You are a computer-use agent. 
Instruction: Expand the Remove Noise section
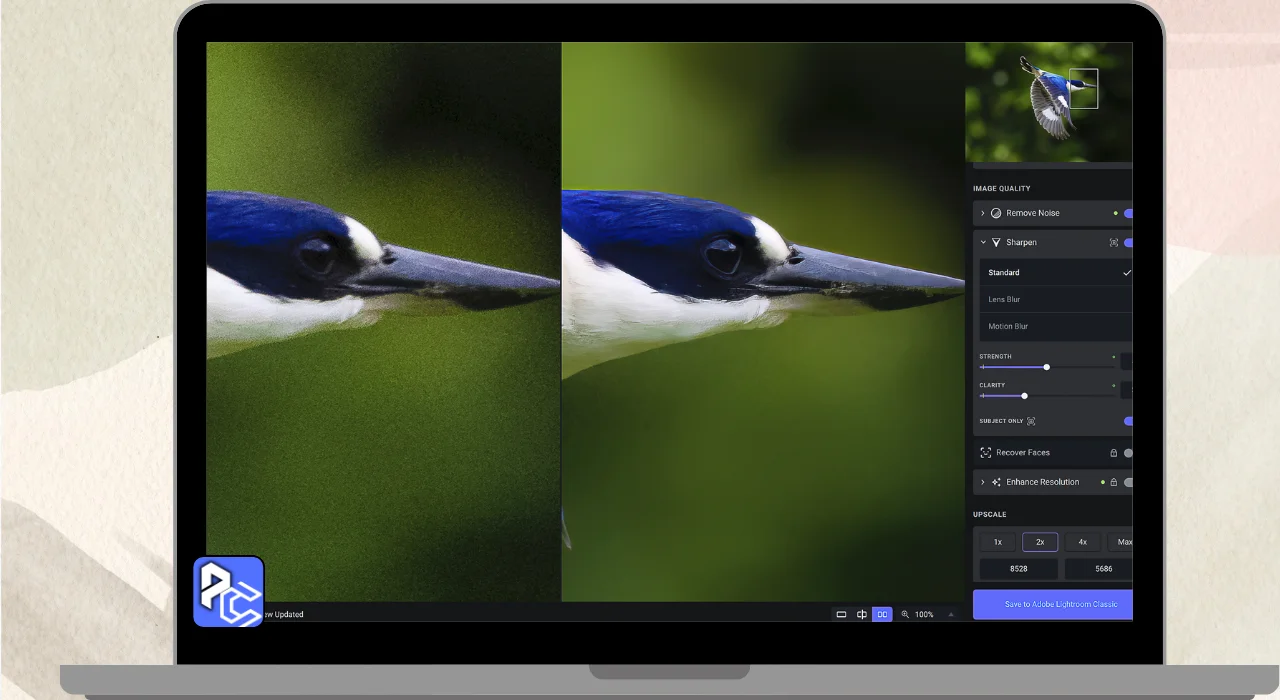click(x=982, y=213)
